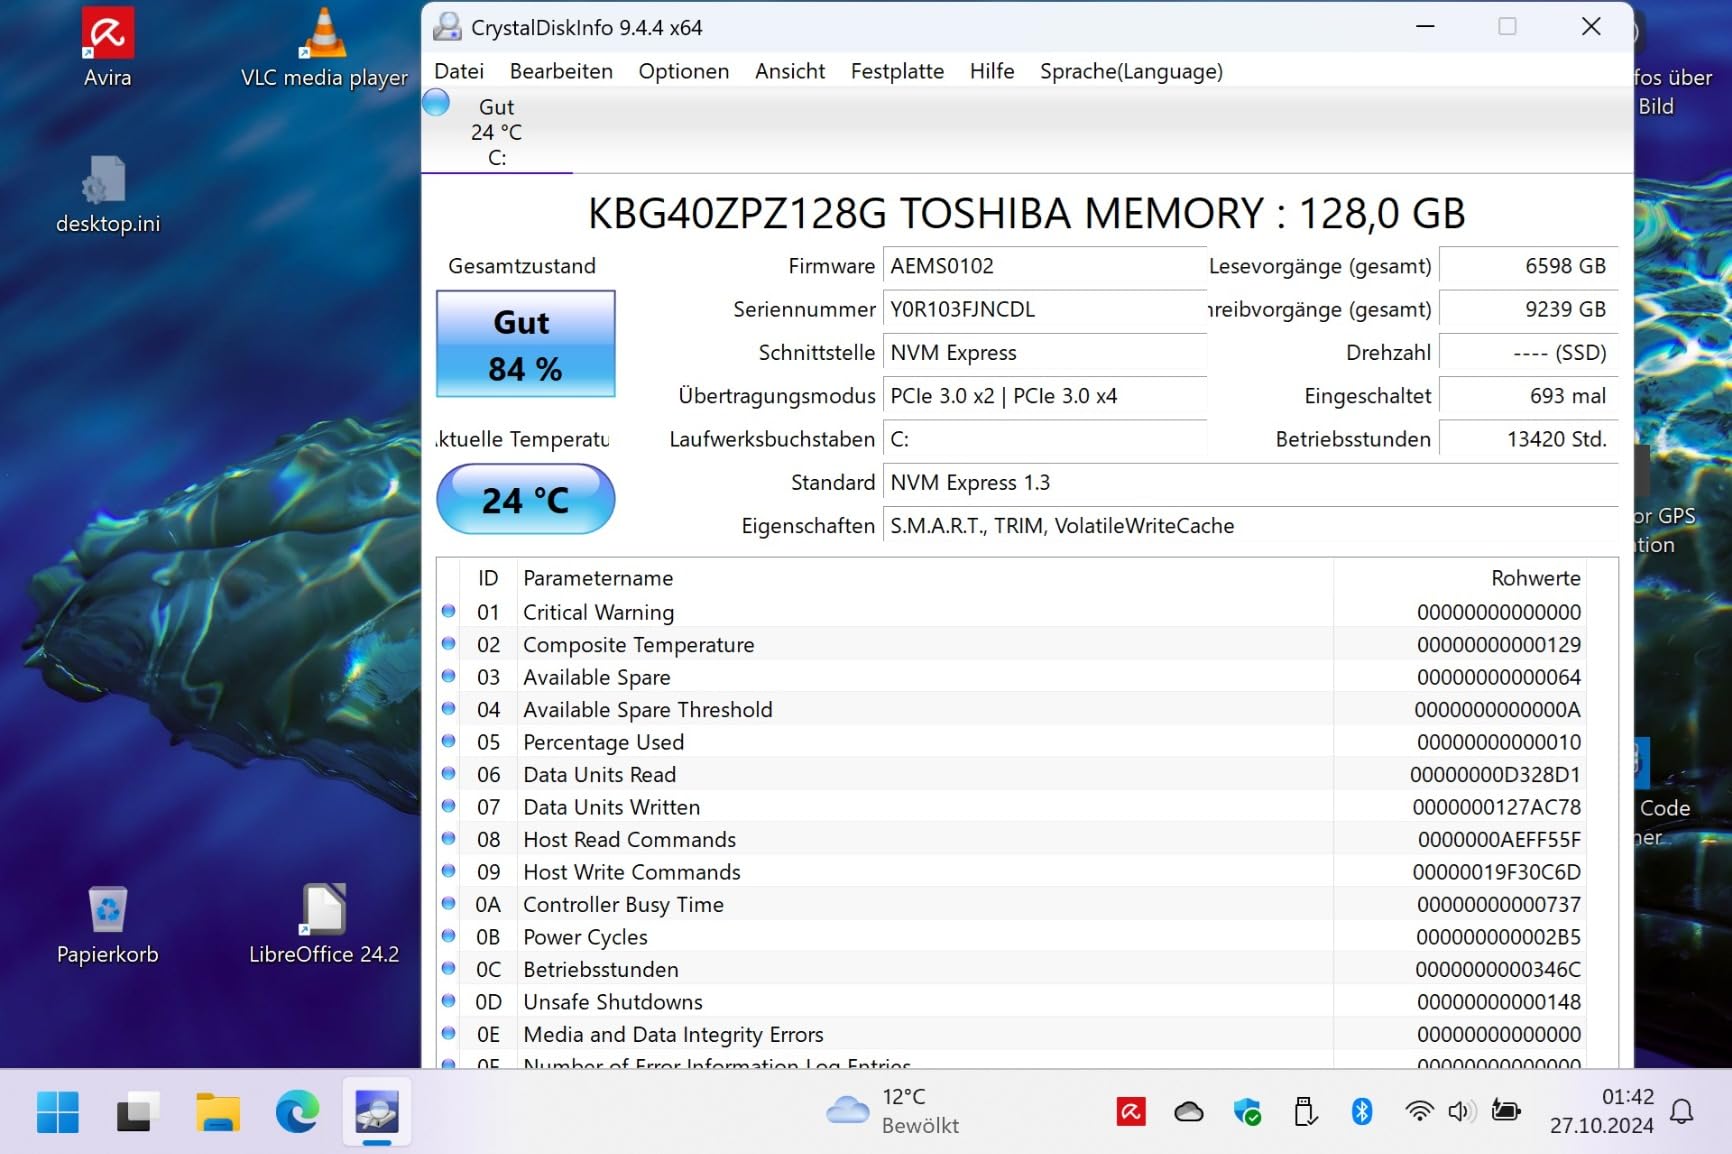This screenshot has height=1154, width=1732.
Task: Open the Sprache(Language) menu
Action: (1131, 71)
